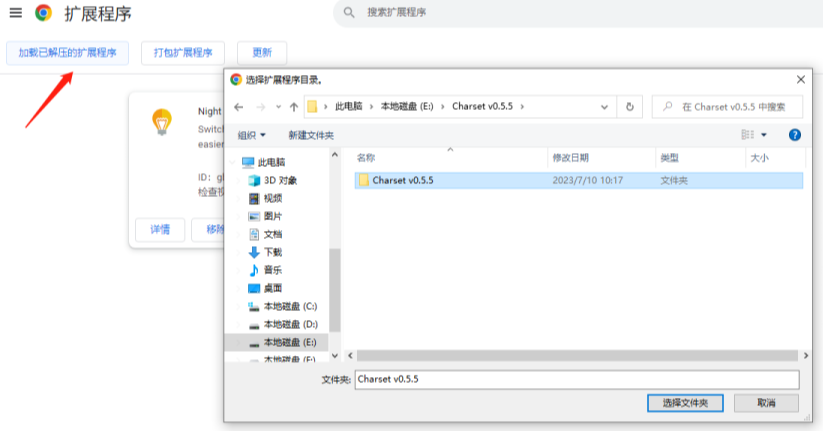Click the horizontal scroll right arrow
The width and height of the screenshot is (823, 431).
tap(806, 356)
